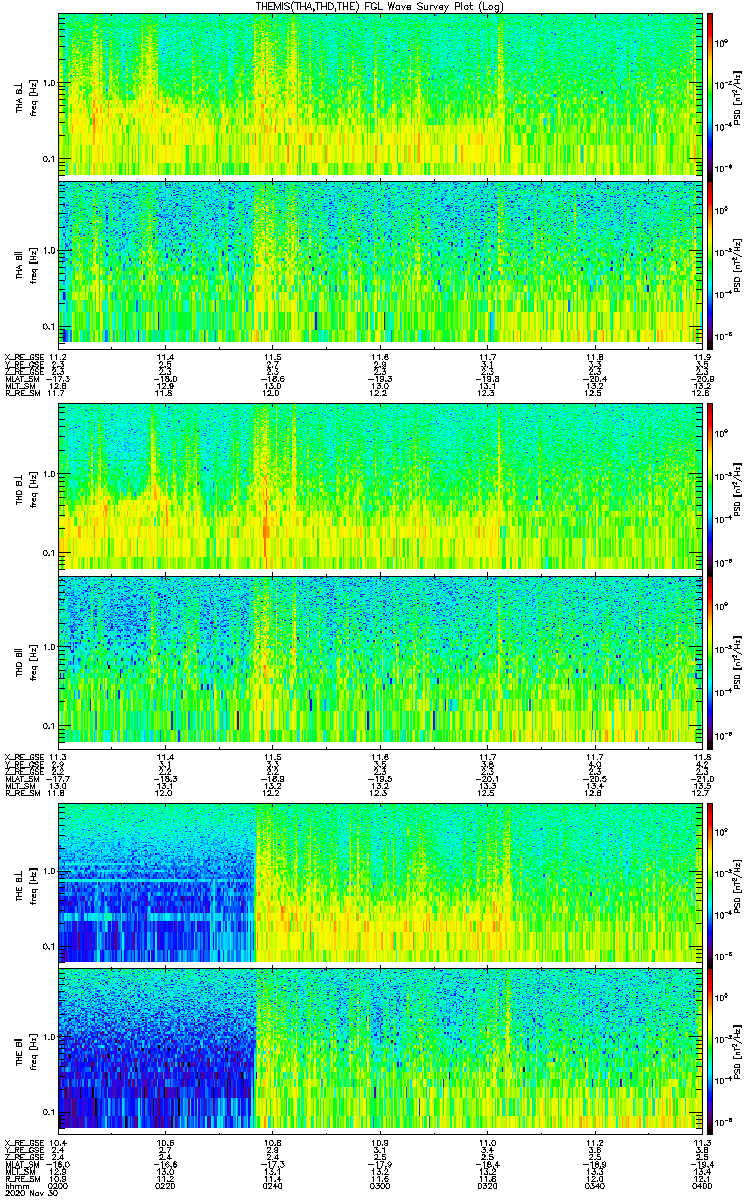The width and height of the screenshot is (750, 1200).
Task: Click the plot title 'THEMIS(THA,THD,THE) FGL Wave Survey Plot (Log)'
Action: point(378,6)
